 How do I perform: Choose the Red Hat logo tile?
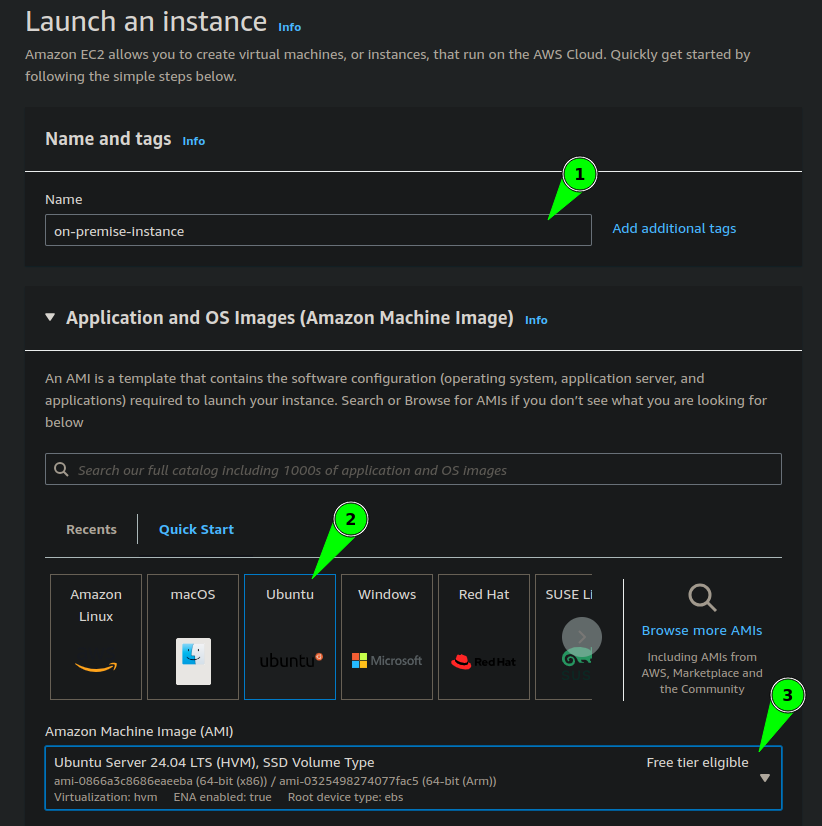click(x=484, y=637)
